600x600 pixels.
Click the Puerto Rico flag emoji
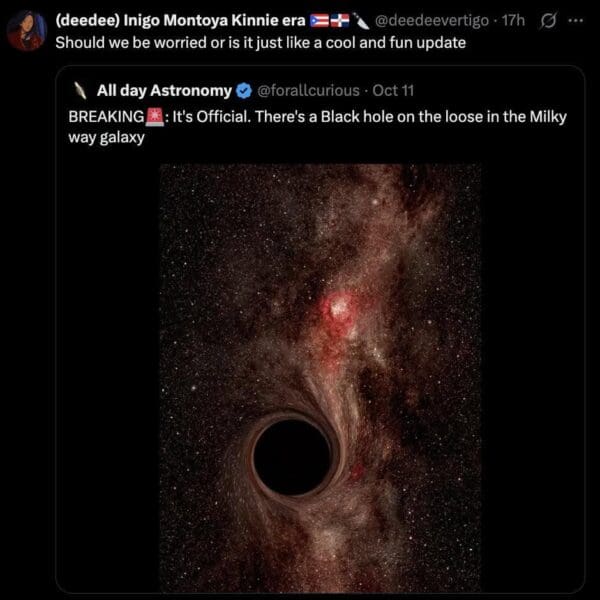click(x=319, y=21)
